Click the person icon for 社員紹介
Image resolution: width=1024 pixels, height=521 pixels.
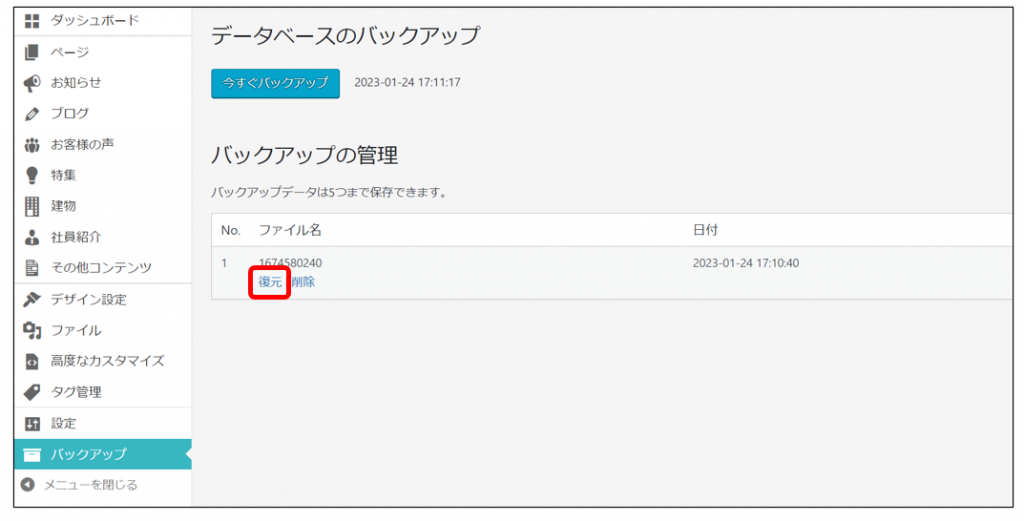[x=31, y=238]
